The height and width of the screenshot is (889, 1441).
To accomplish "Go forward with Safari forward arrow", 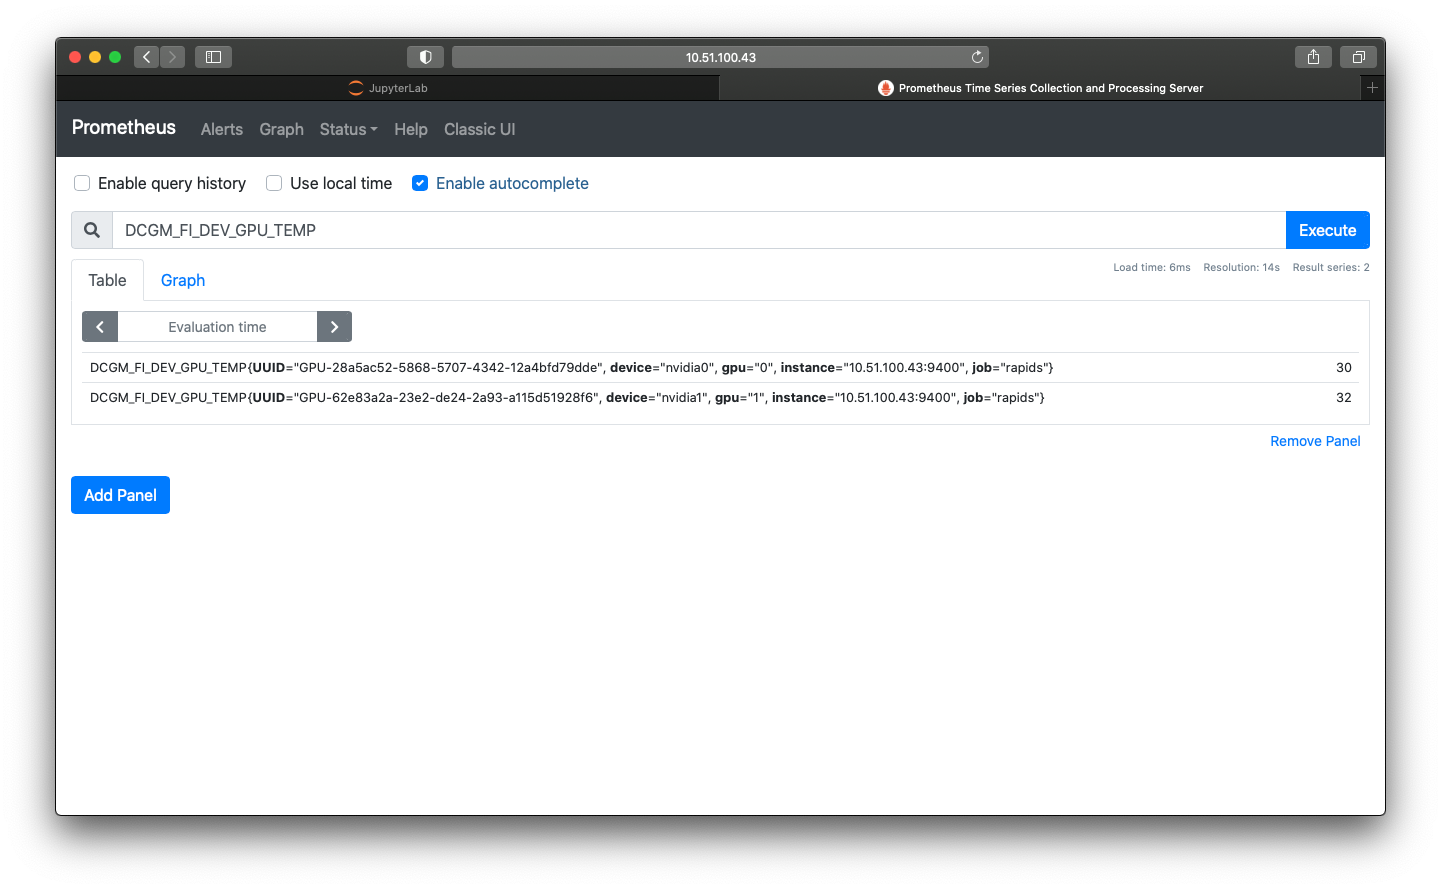I will click(x=173, y=57).
